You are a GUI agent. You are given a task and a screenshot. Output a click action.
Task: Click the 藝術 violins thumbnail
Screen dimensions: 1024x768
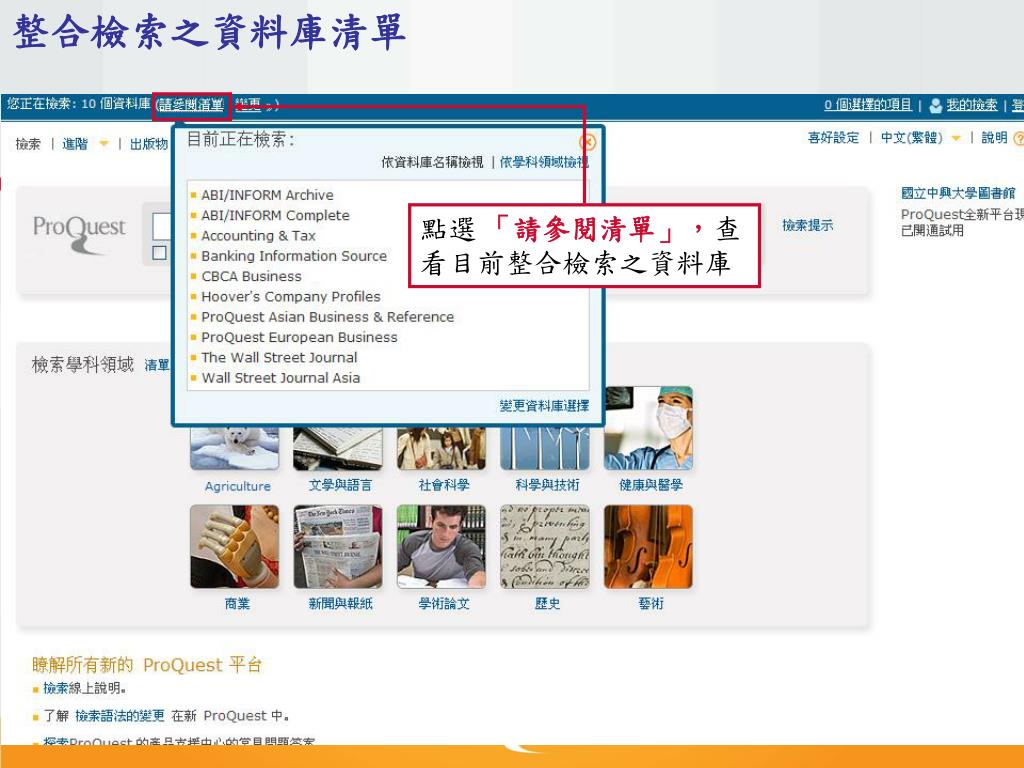click(648, 547)
